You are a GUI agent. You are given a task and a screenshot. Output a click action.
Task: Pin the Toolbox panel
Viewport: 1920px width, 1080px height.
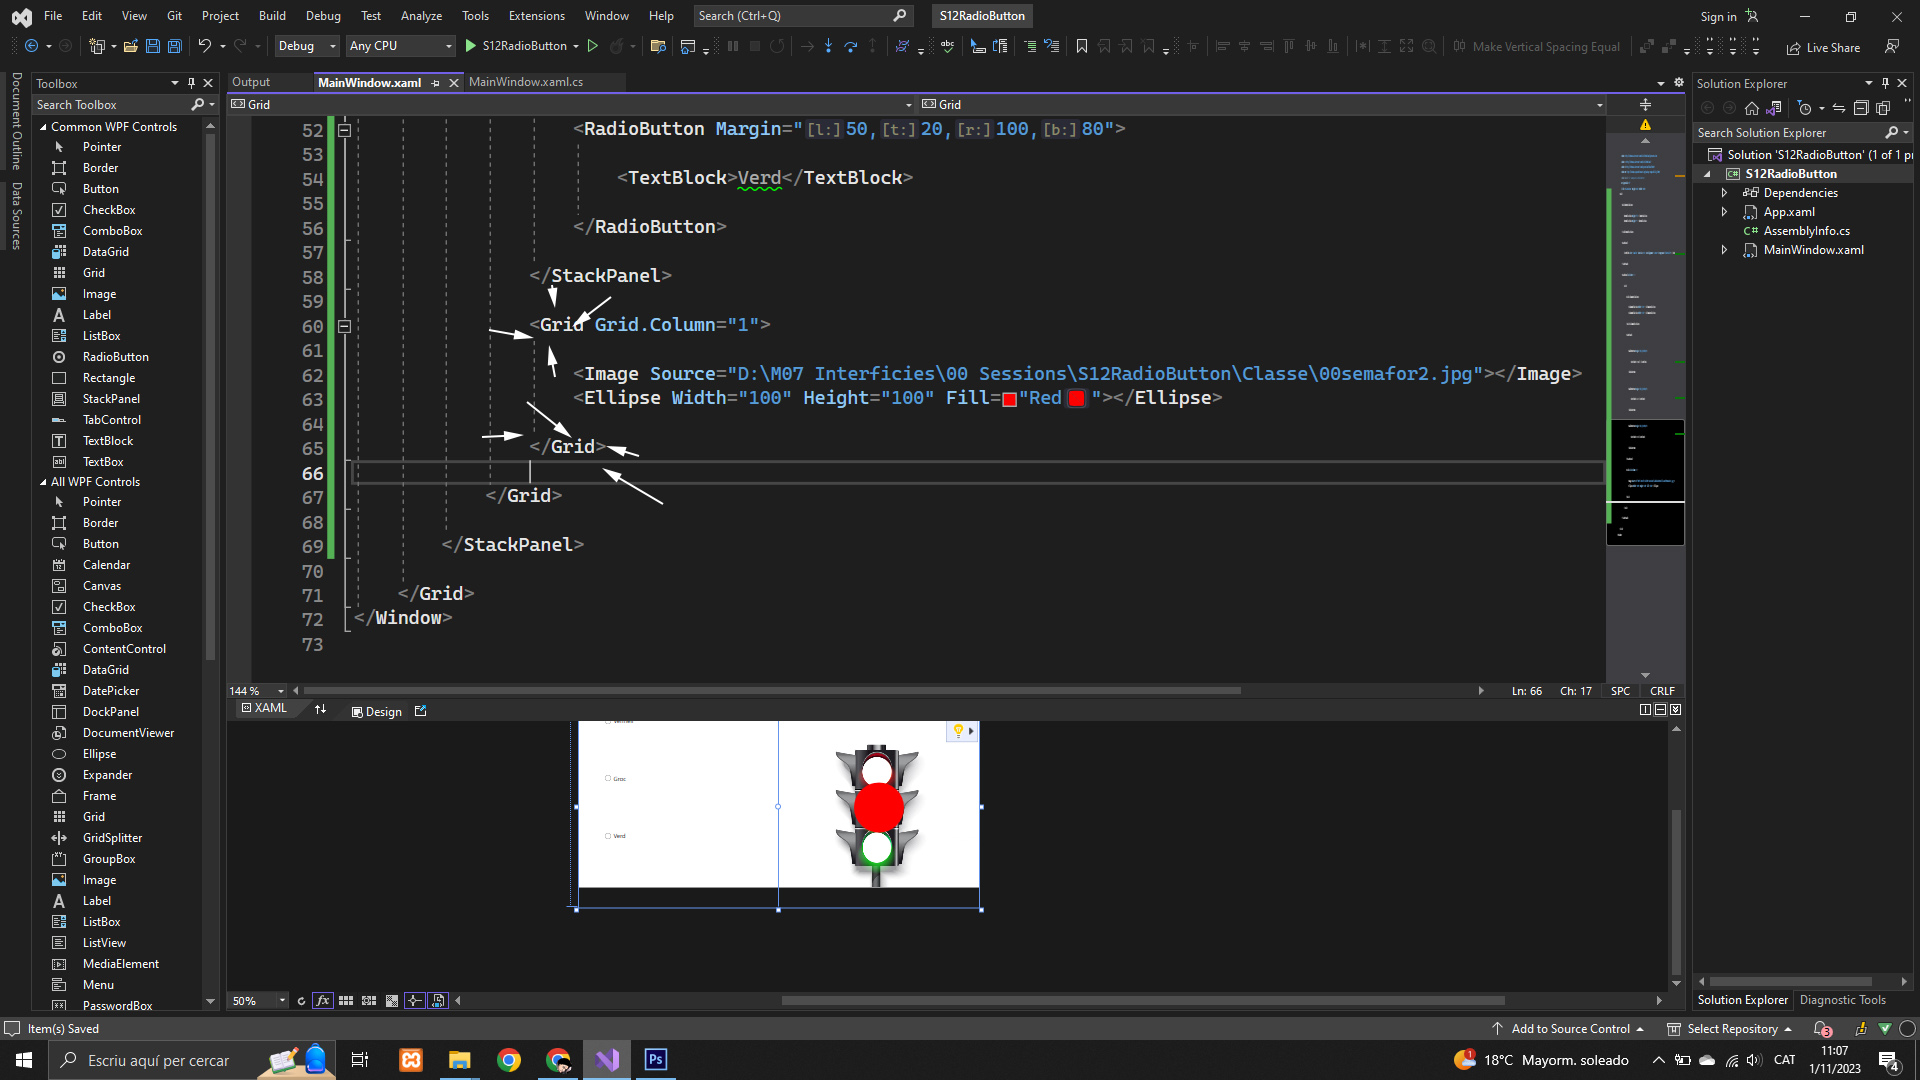click(191, 83)
